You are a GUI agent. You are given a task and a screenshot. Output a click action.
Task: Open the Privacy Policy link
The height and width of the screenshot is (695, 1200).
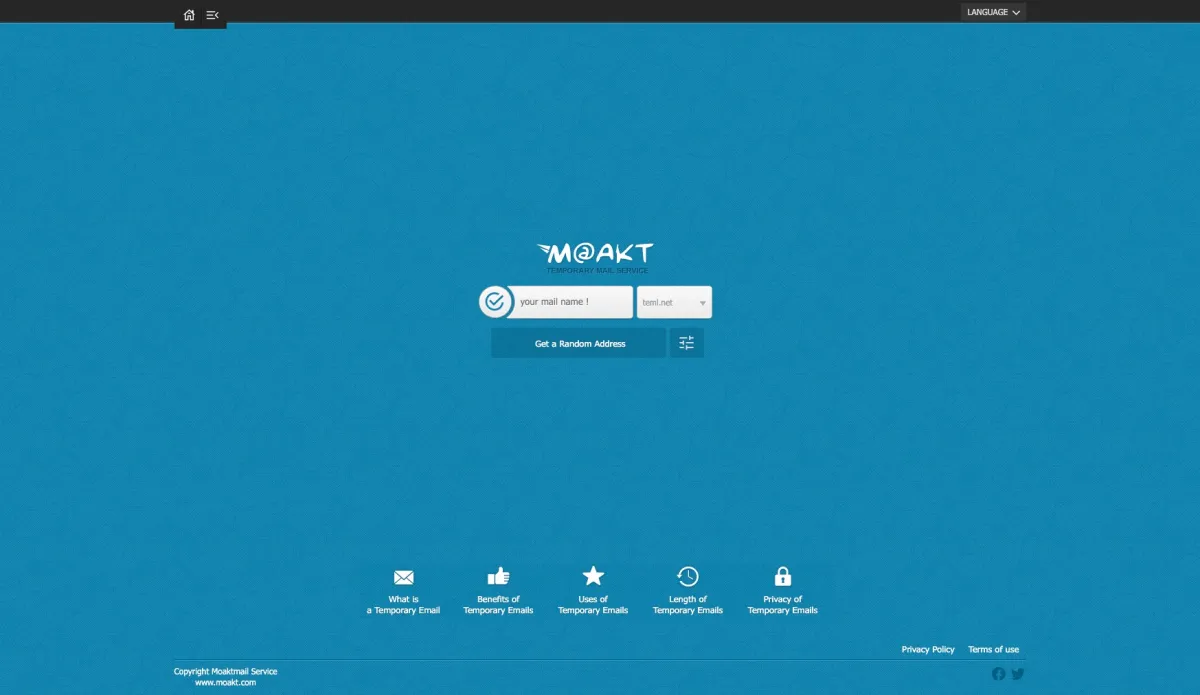(x=928, y=649)
